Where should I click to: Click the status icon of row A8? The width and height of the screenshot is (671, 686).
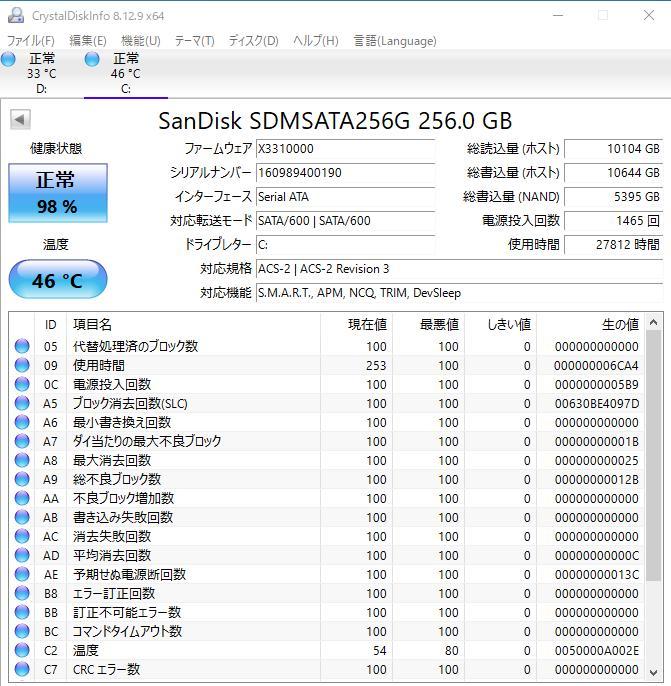coord(22,460)
